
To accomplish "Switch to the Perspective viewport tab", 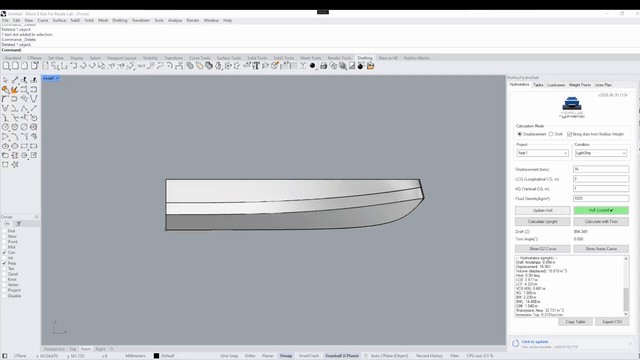I will click(54, 349).
